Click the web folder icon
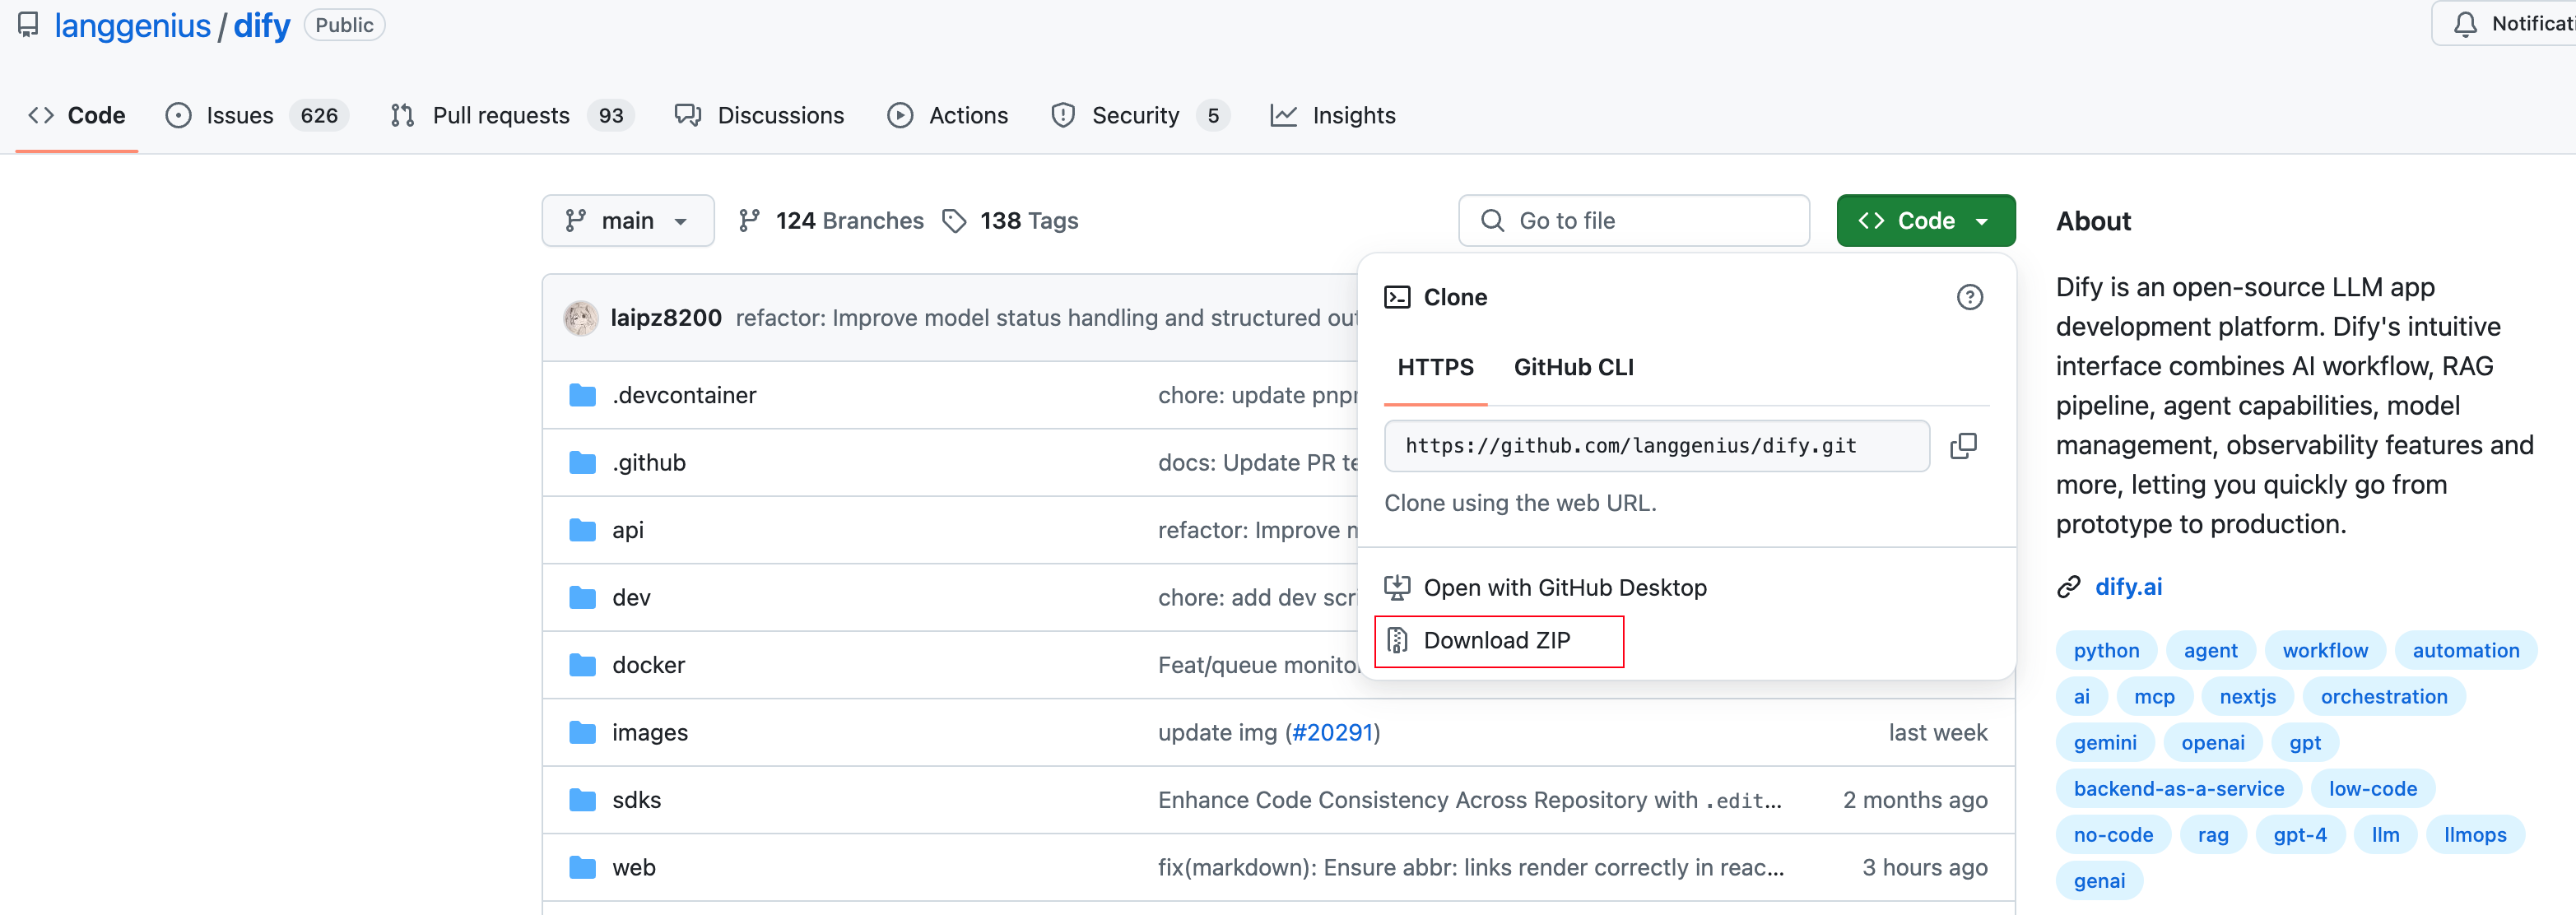 click(x=582, y=867)
